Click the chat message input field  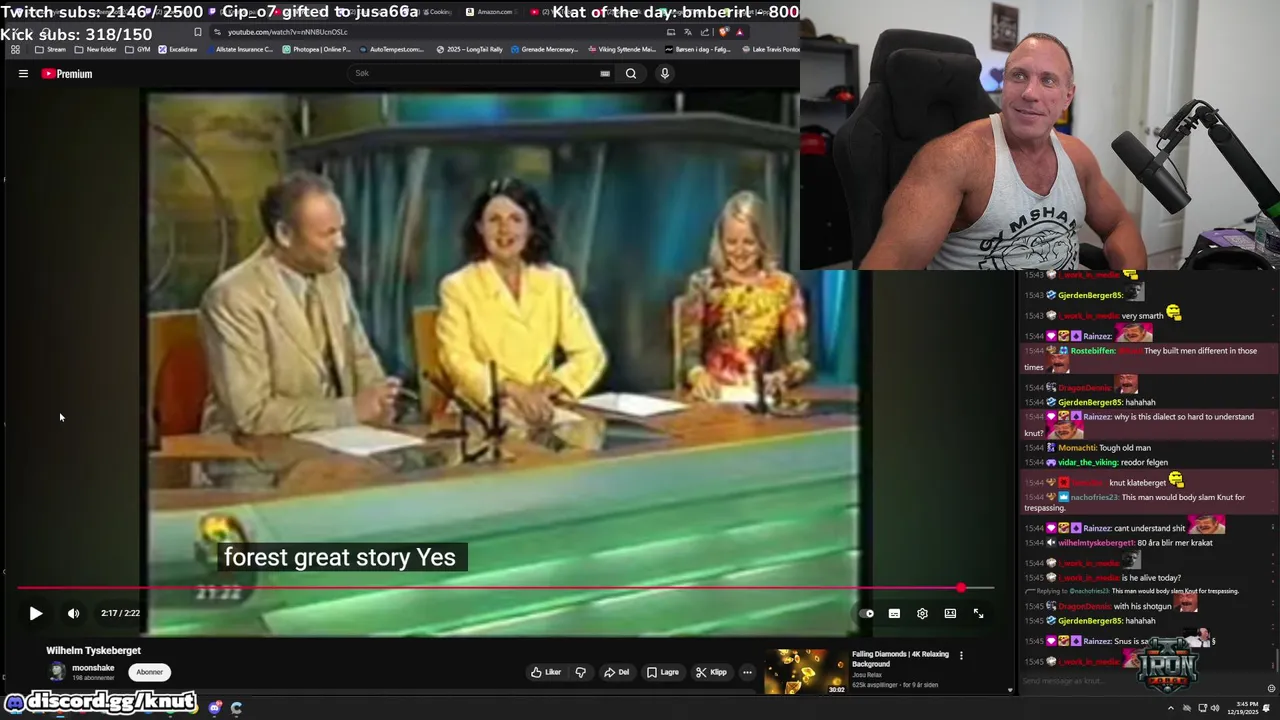pyautogui.click(x=1140, y=682)
